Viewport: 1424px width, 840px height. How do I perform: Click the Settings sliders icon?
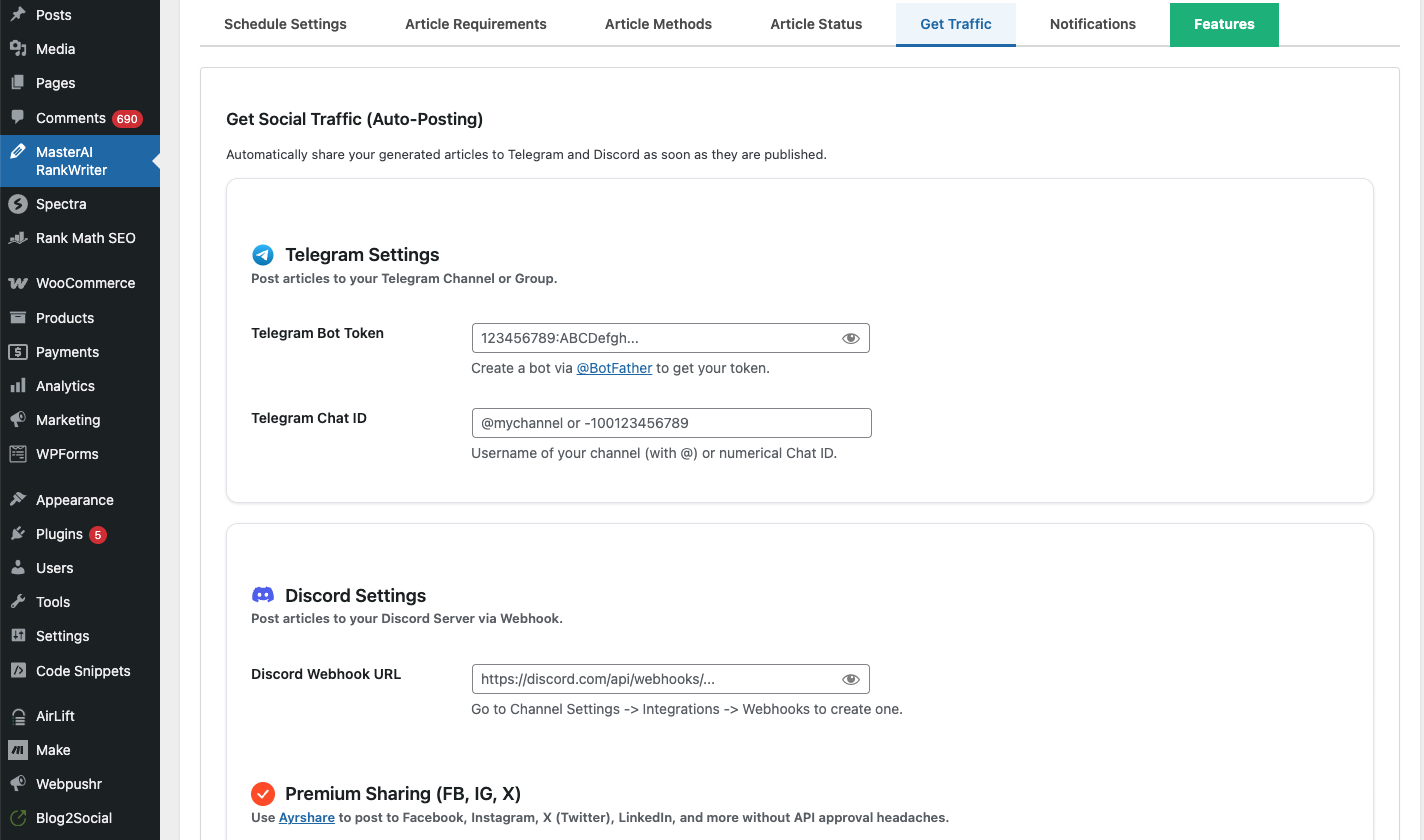coord(18,636)
